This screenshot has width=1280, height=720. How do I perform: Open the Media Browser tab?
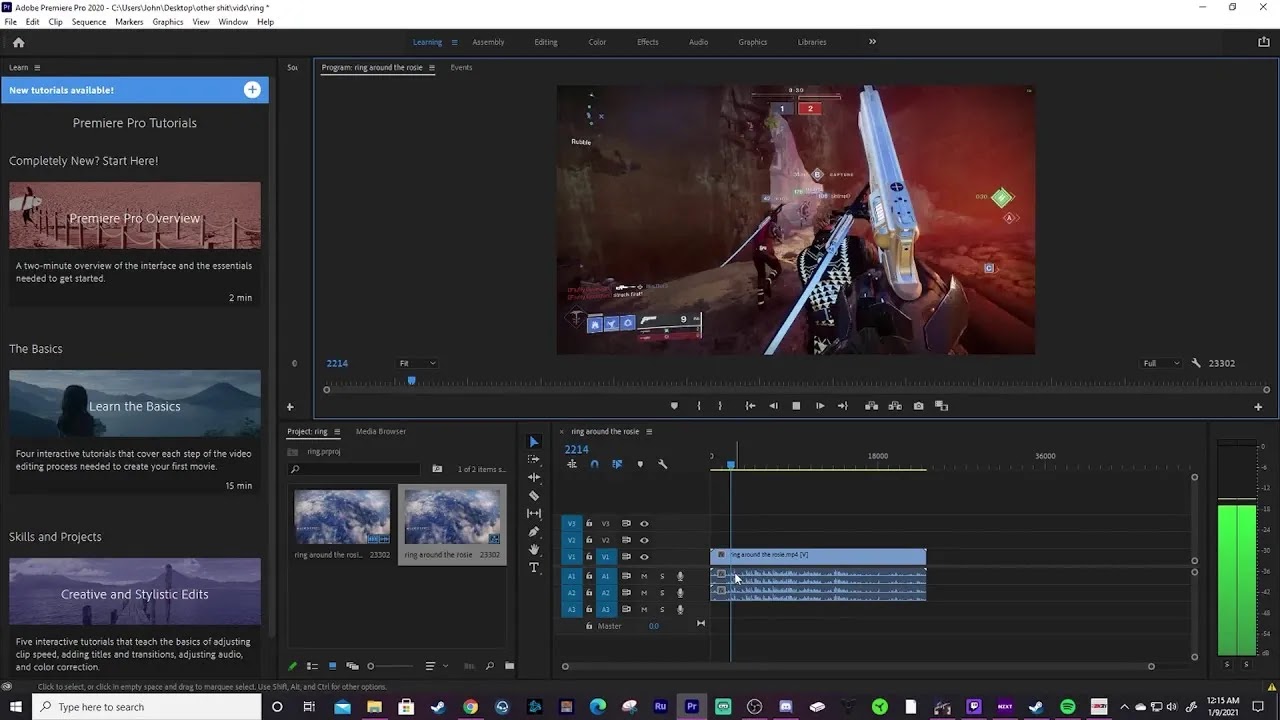click(x=381, y=432)
